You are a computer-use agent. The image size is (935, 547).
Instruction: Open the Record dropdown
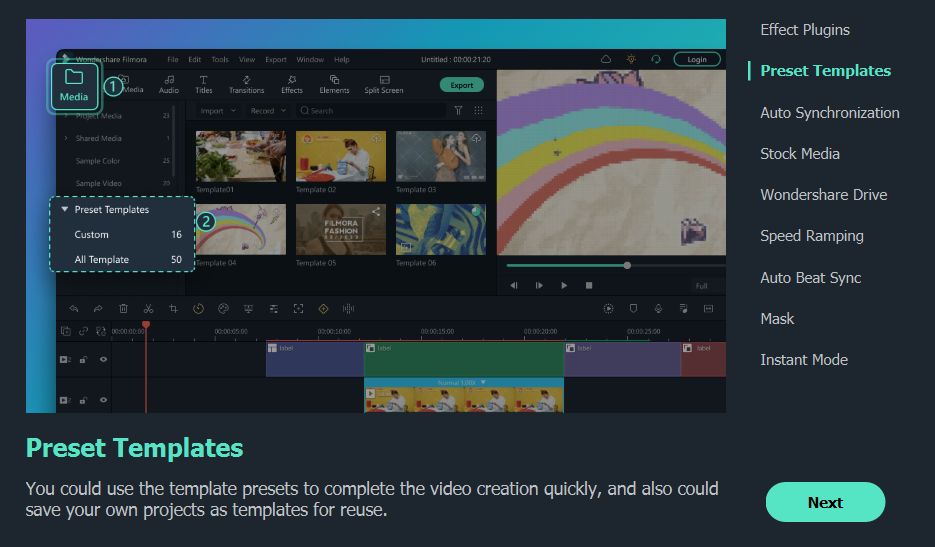pos(268,111)
